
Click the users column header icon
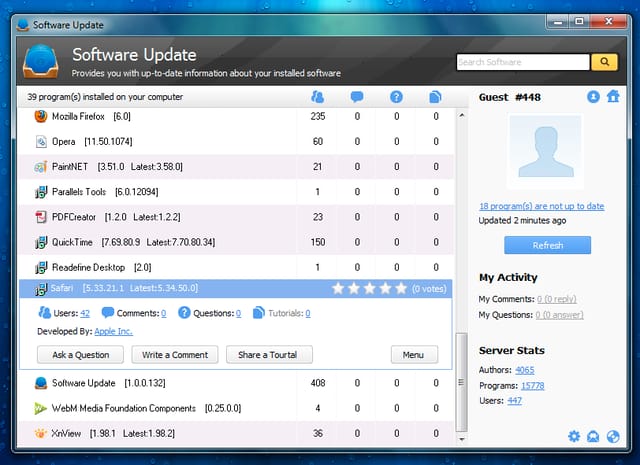[317, 97]
